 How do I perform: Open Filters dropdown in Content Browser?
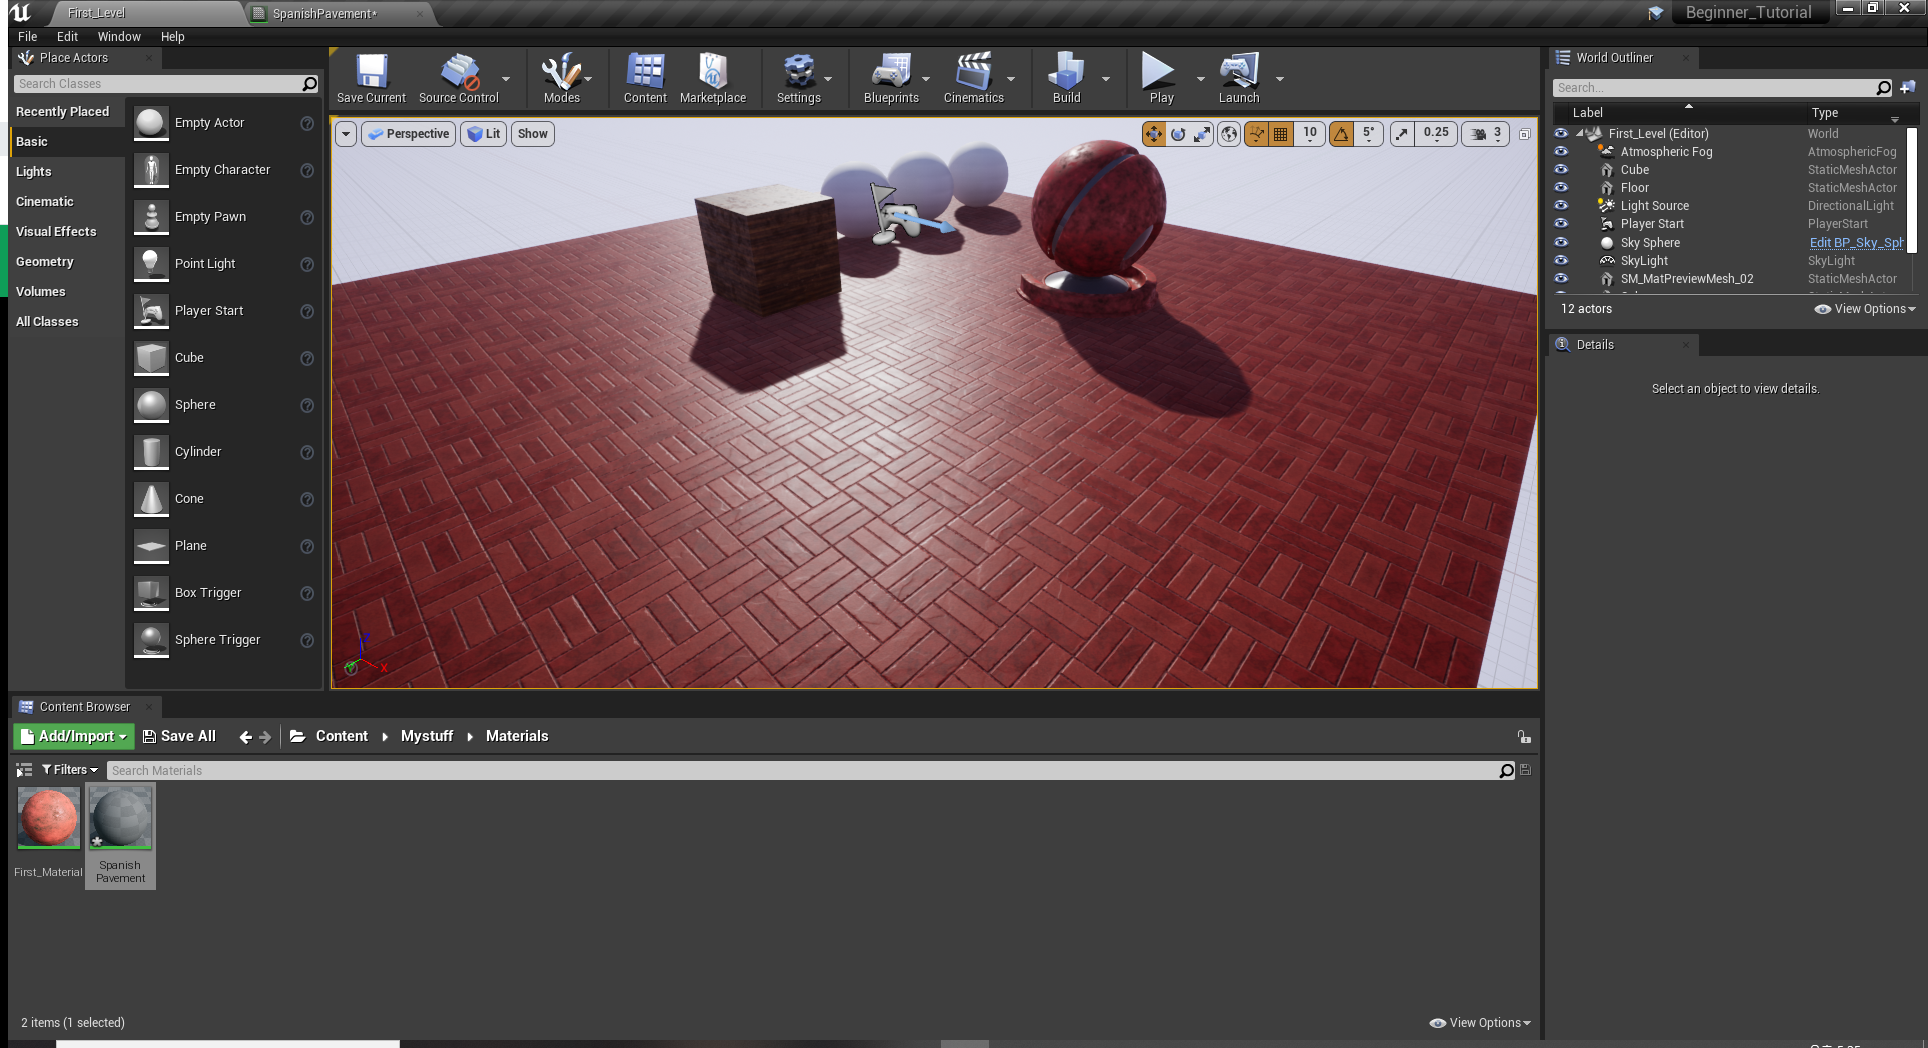[x=70, y=770]
